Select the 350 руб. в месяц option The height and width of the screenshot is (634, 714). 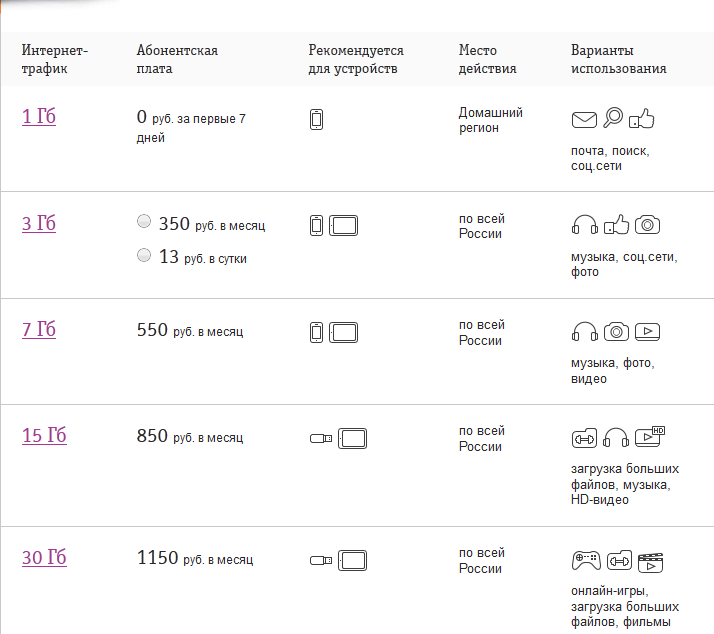[144, 222]
